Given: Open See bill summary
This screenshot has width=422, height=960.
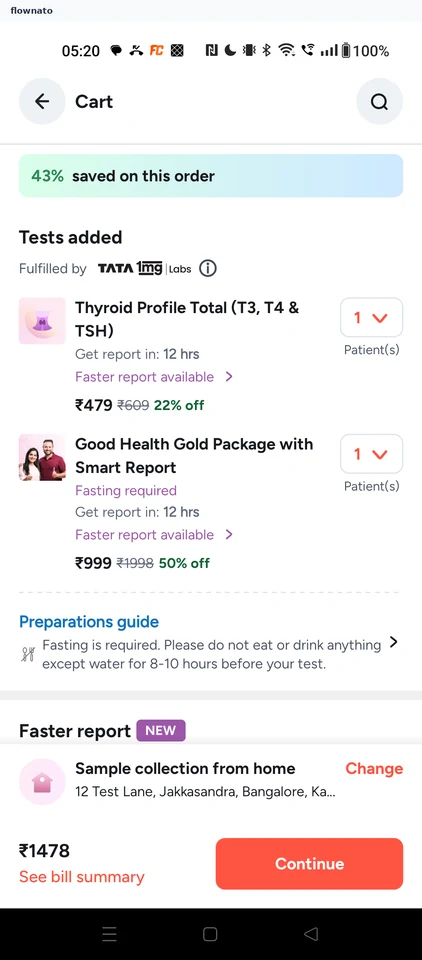Looking at the screenshot, I should point(81,877).
